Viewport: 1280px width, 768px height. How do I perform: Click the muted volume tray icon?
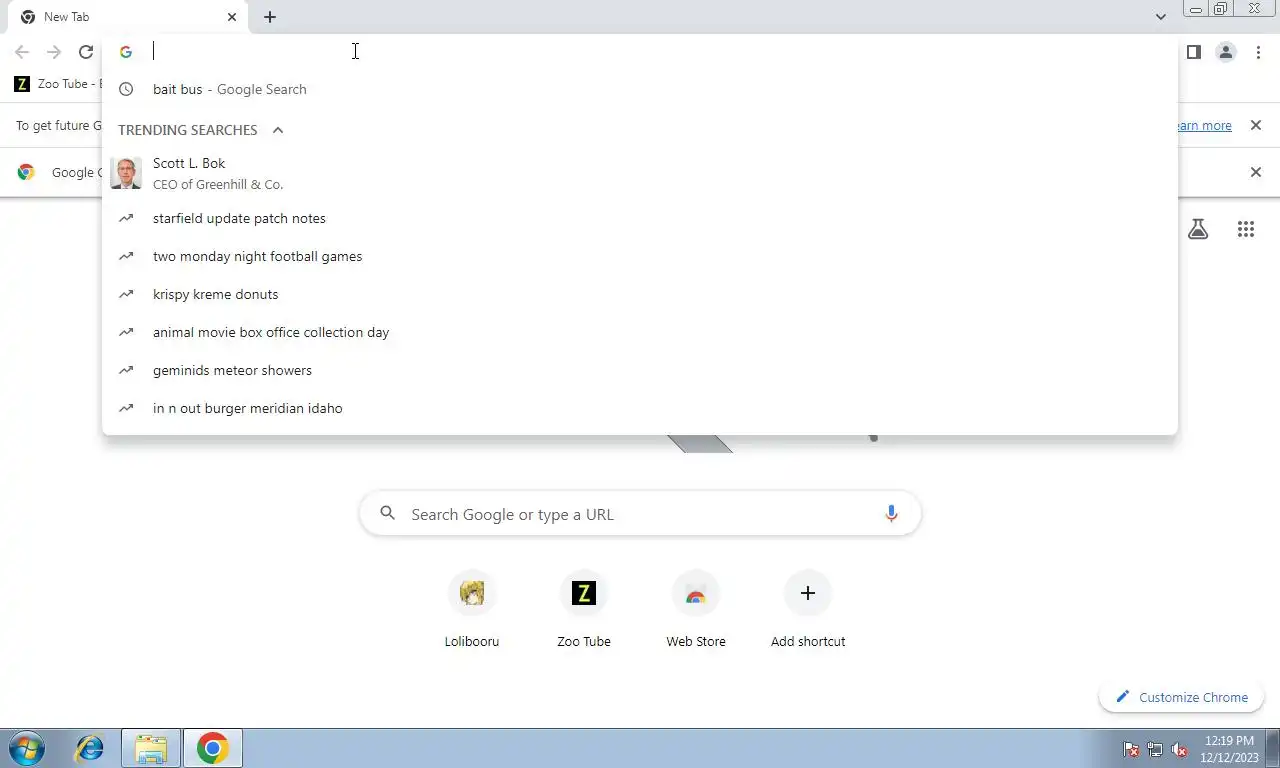1179,749
